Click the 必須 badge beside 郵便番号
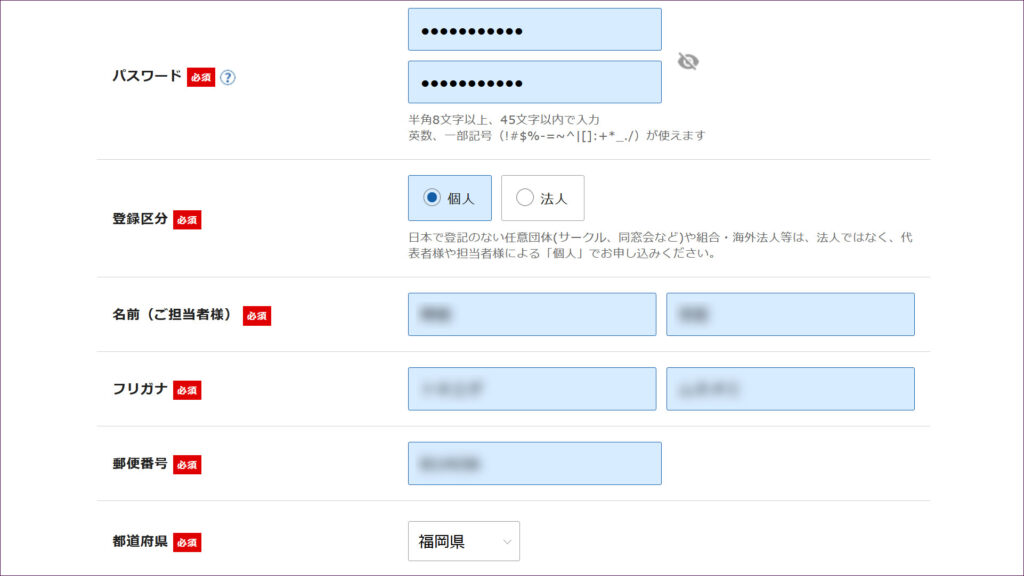This screenshot has width=1024, height=576. (x=187, y=464)
